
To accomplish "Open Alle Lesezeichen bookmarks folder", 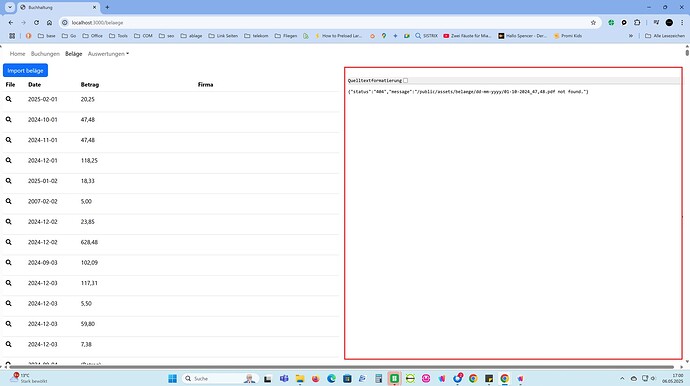I will coord(664,36).
